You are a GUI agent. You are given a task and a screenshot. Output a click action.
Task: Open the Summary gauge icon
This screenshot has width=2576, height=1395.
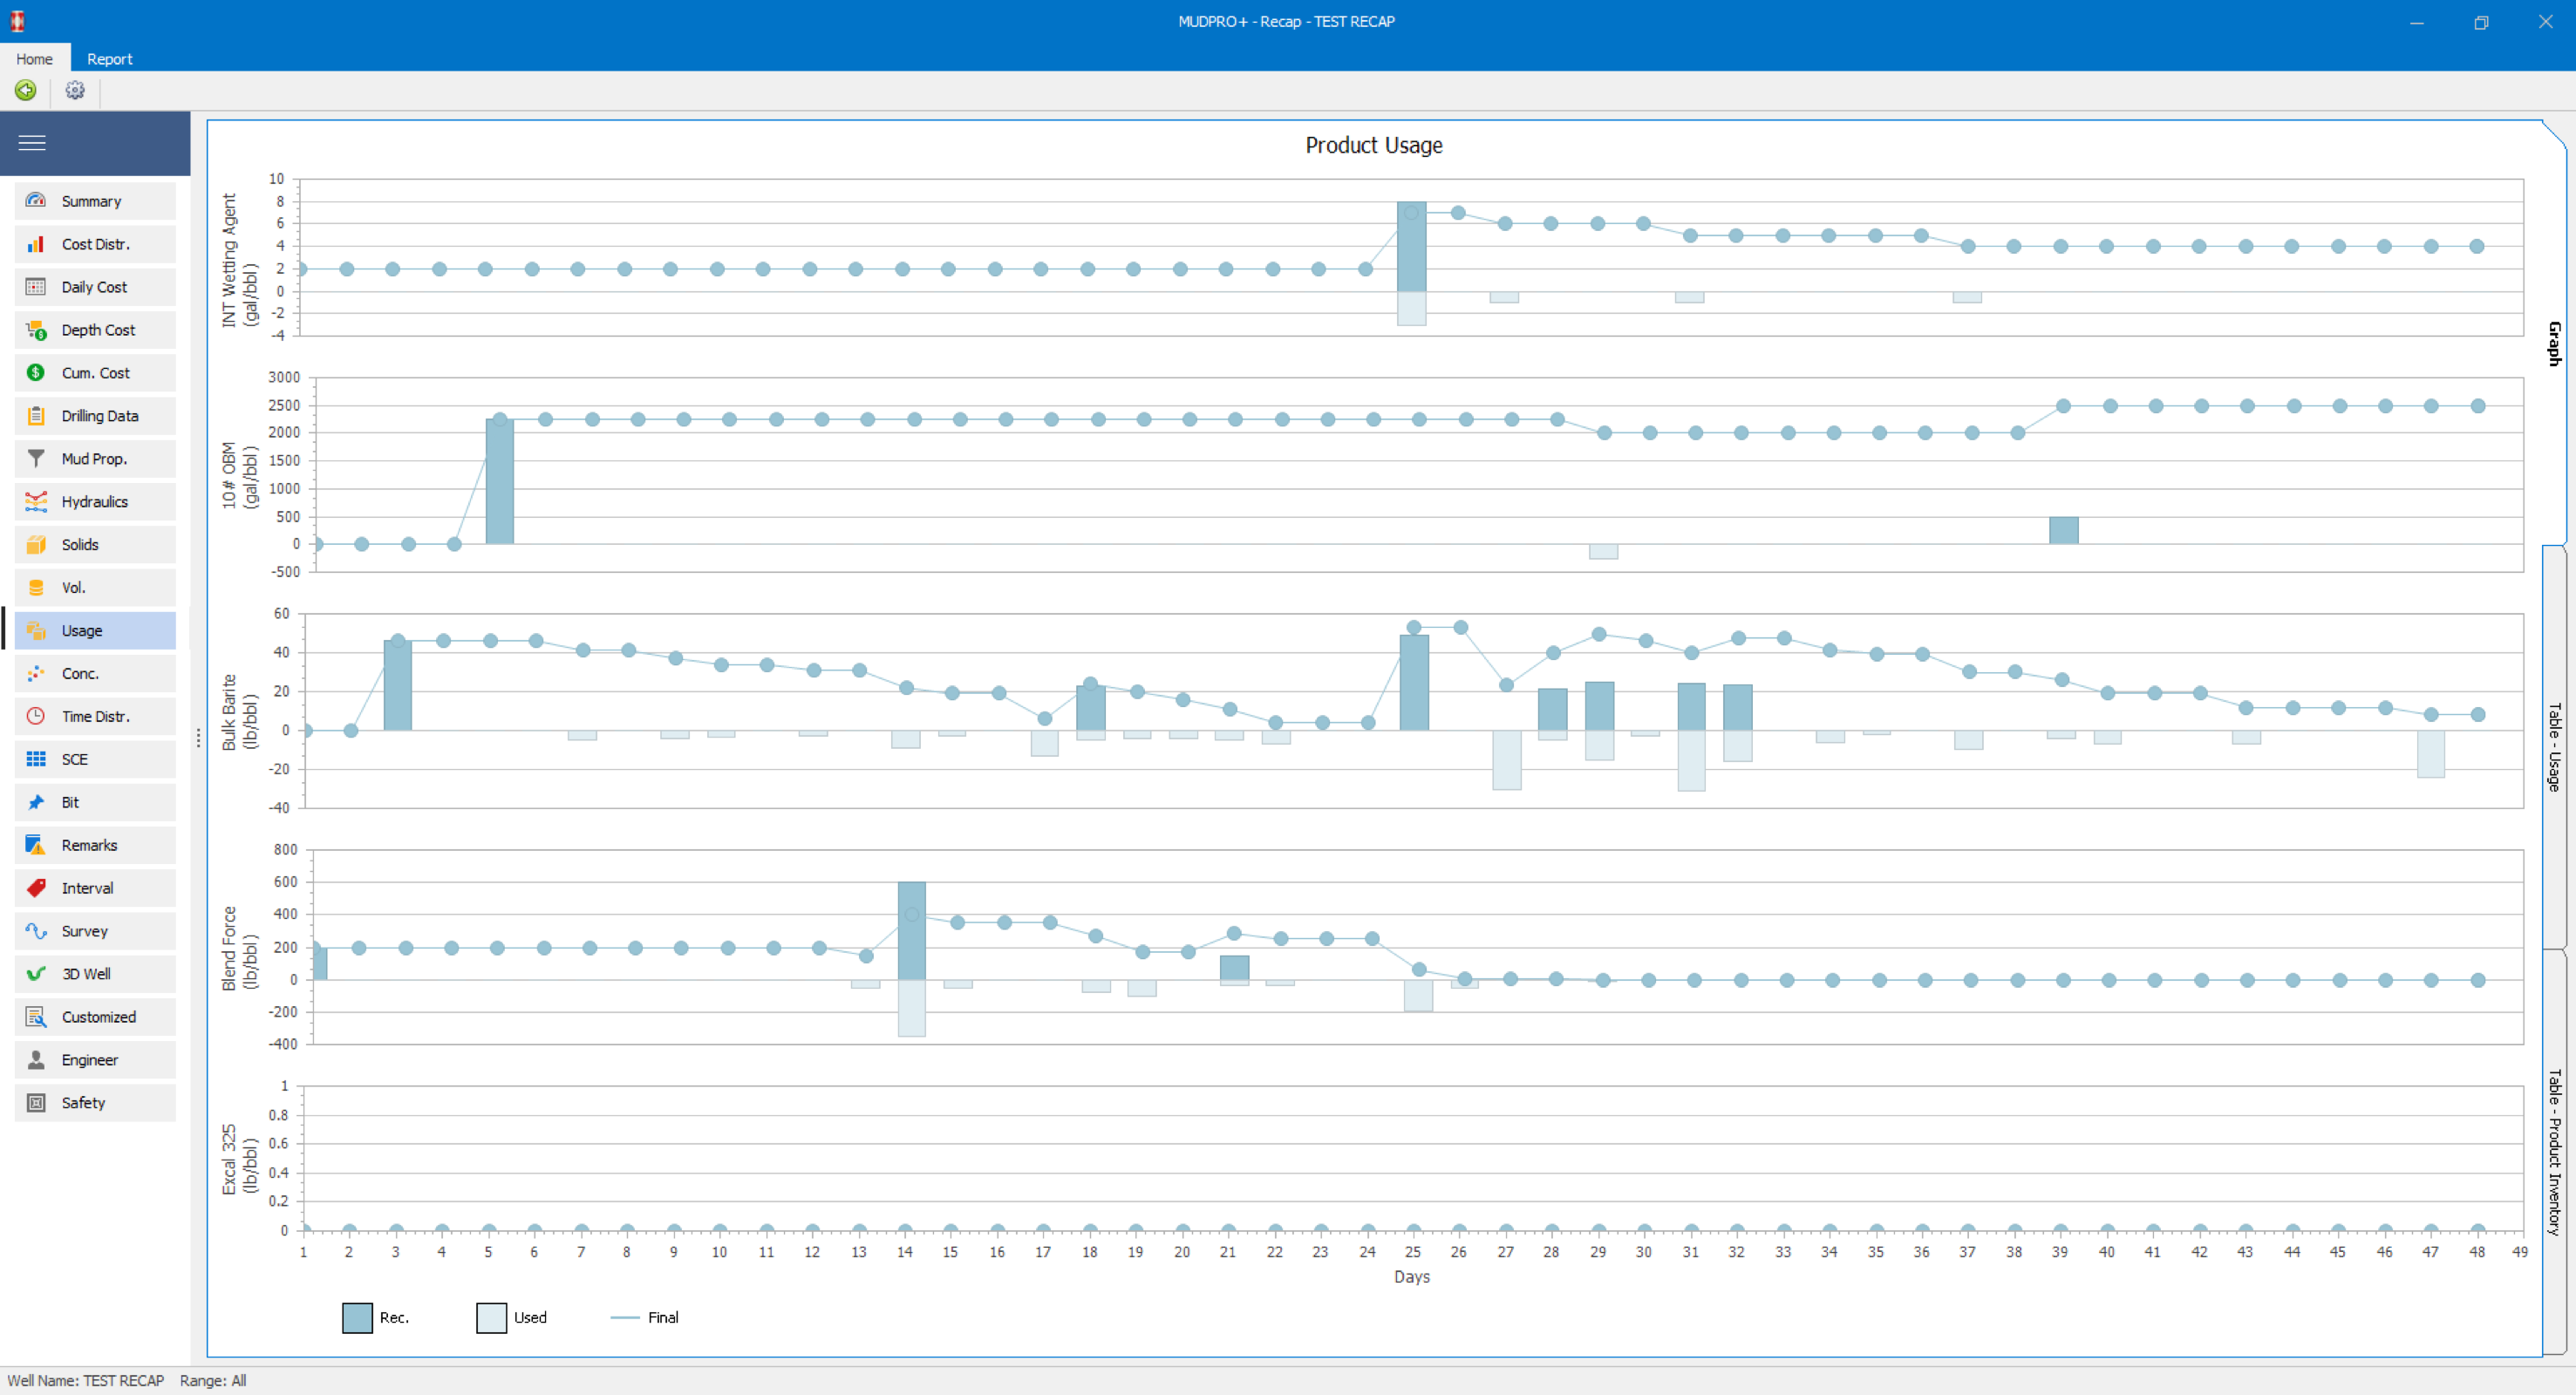(x=36, y=201)
